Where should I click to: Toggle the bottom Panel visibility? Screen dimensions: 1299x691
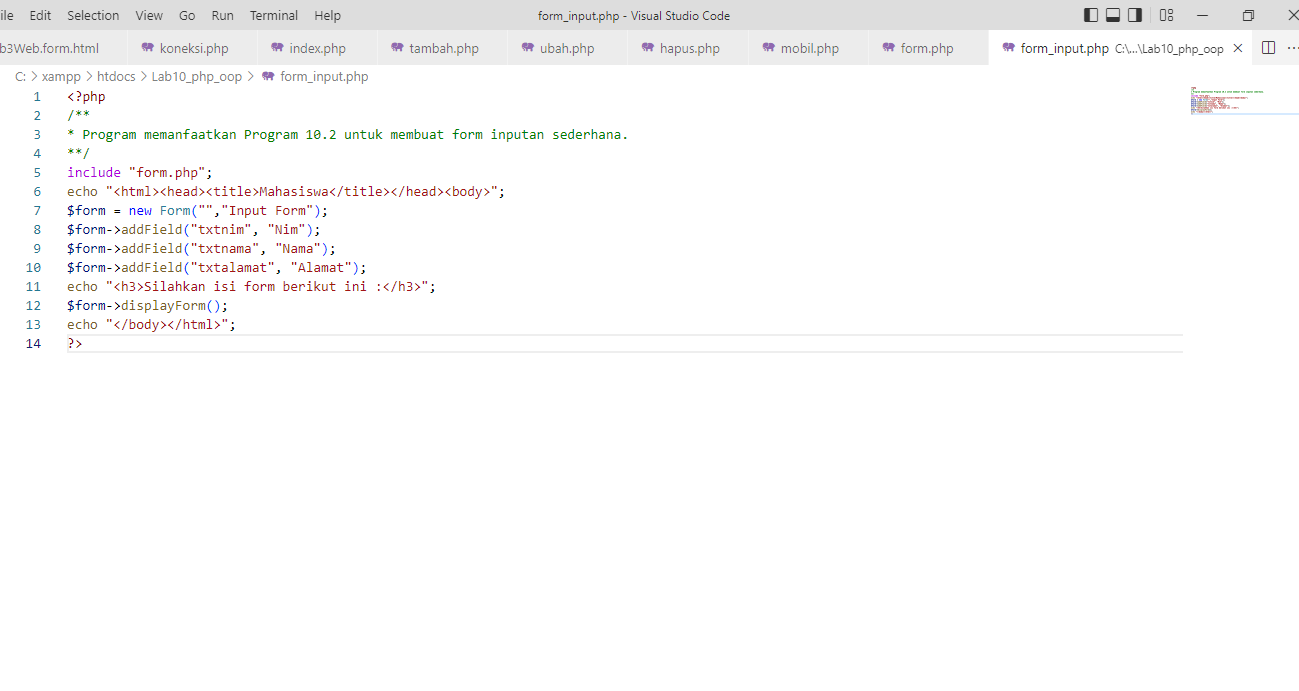tap(1112, 15)
